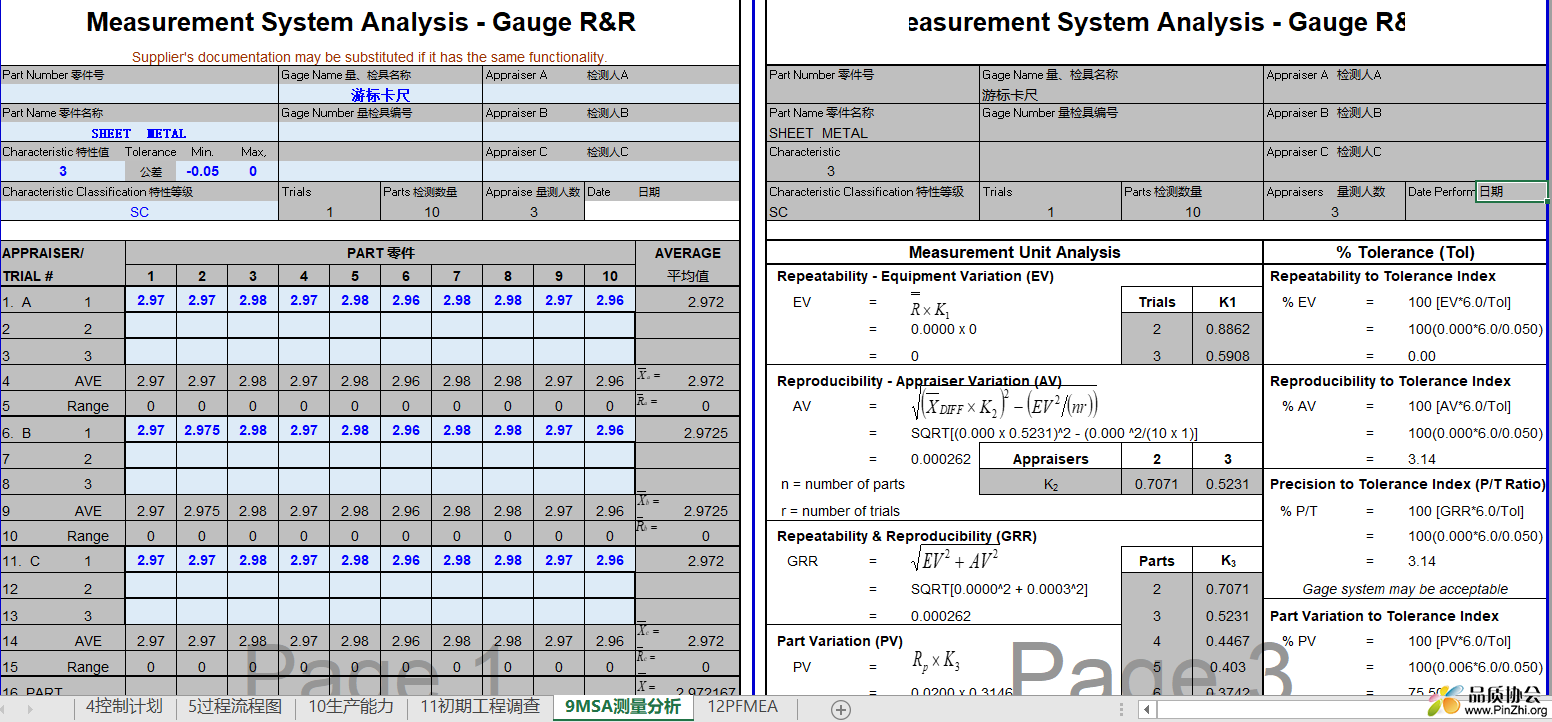Click the K1 value 0.8862
Image resolution: width=1552 pixels, height=722 pixels.
1227,328
